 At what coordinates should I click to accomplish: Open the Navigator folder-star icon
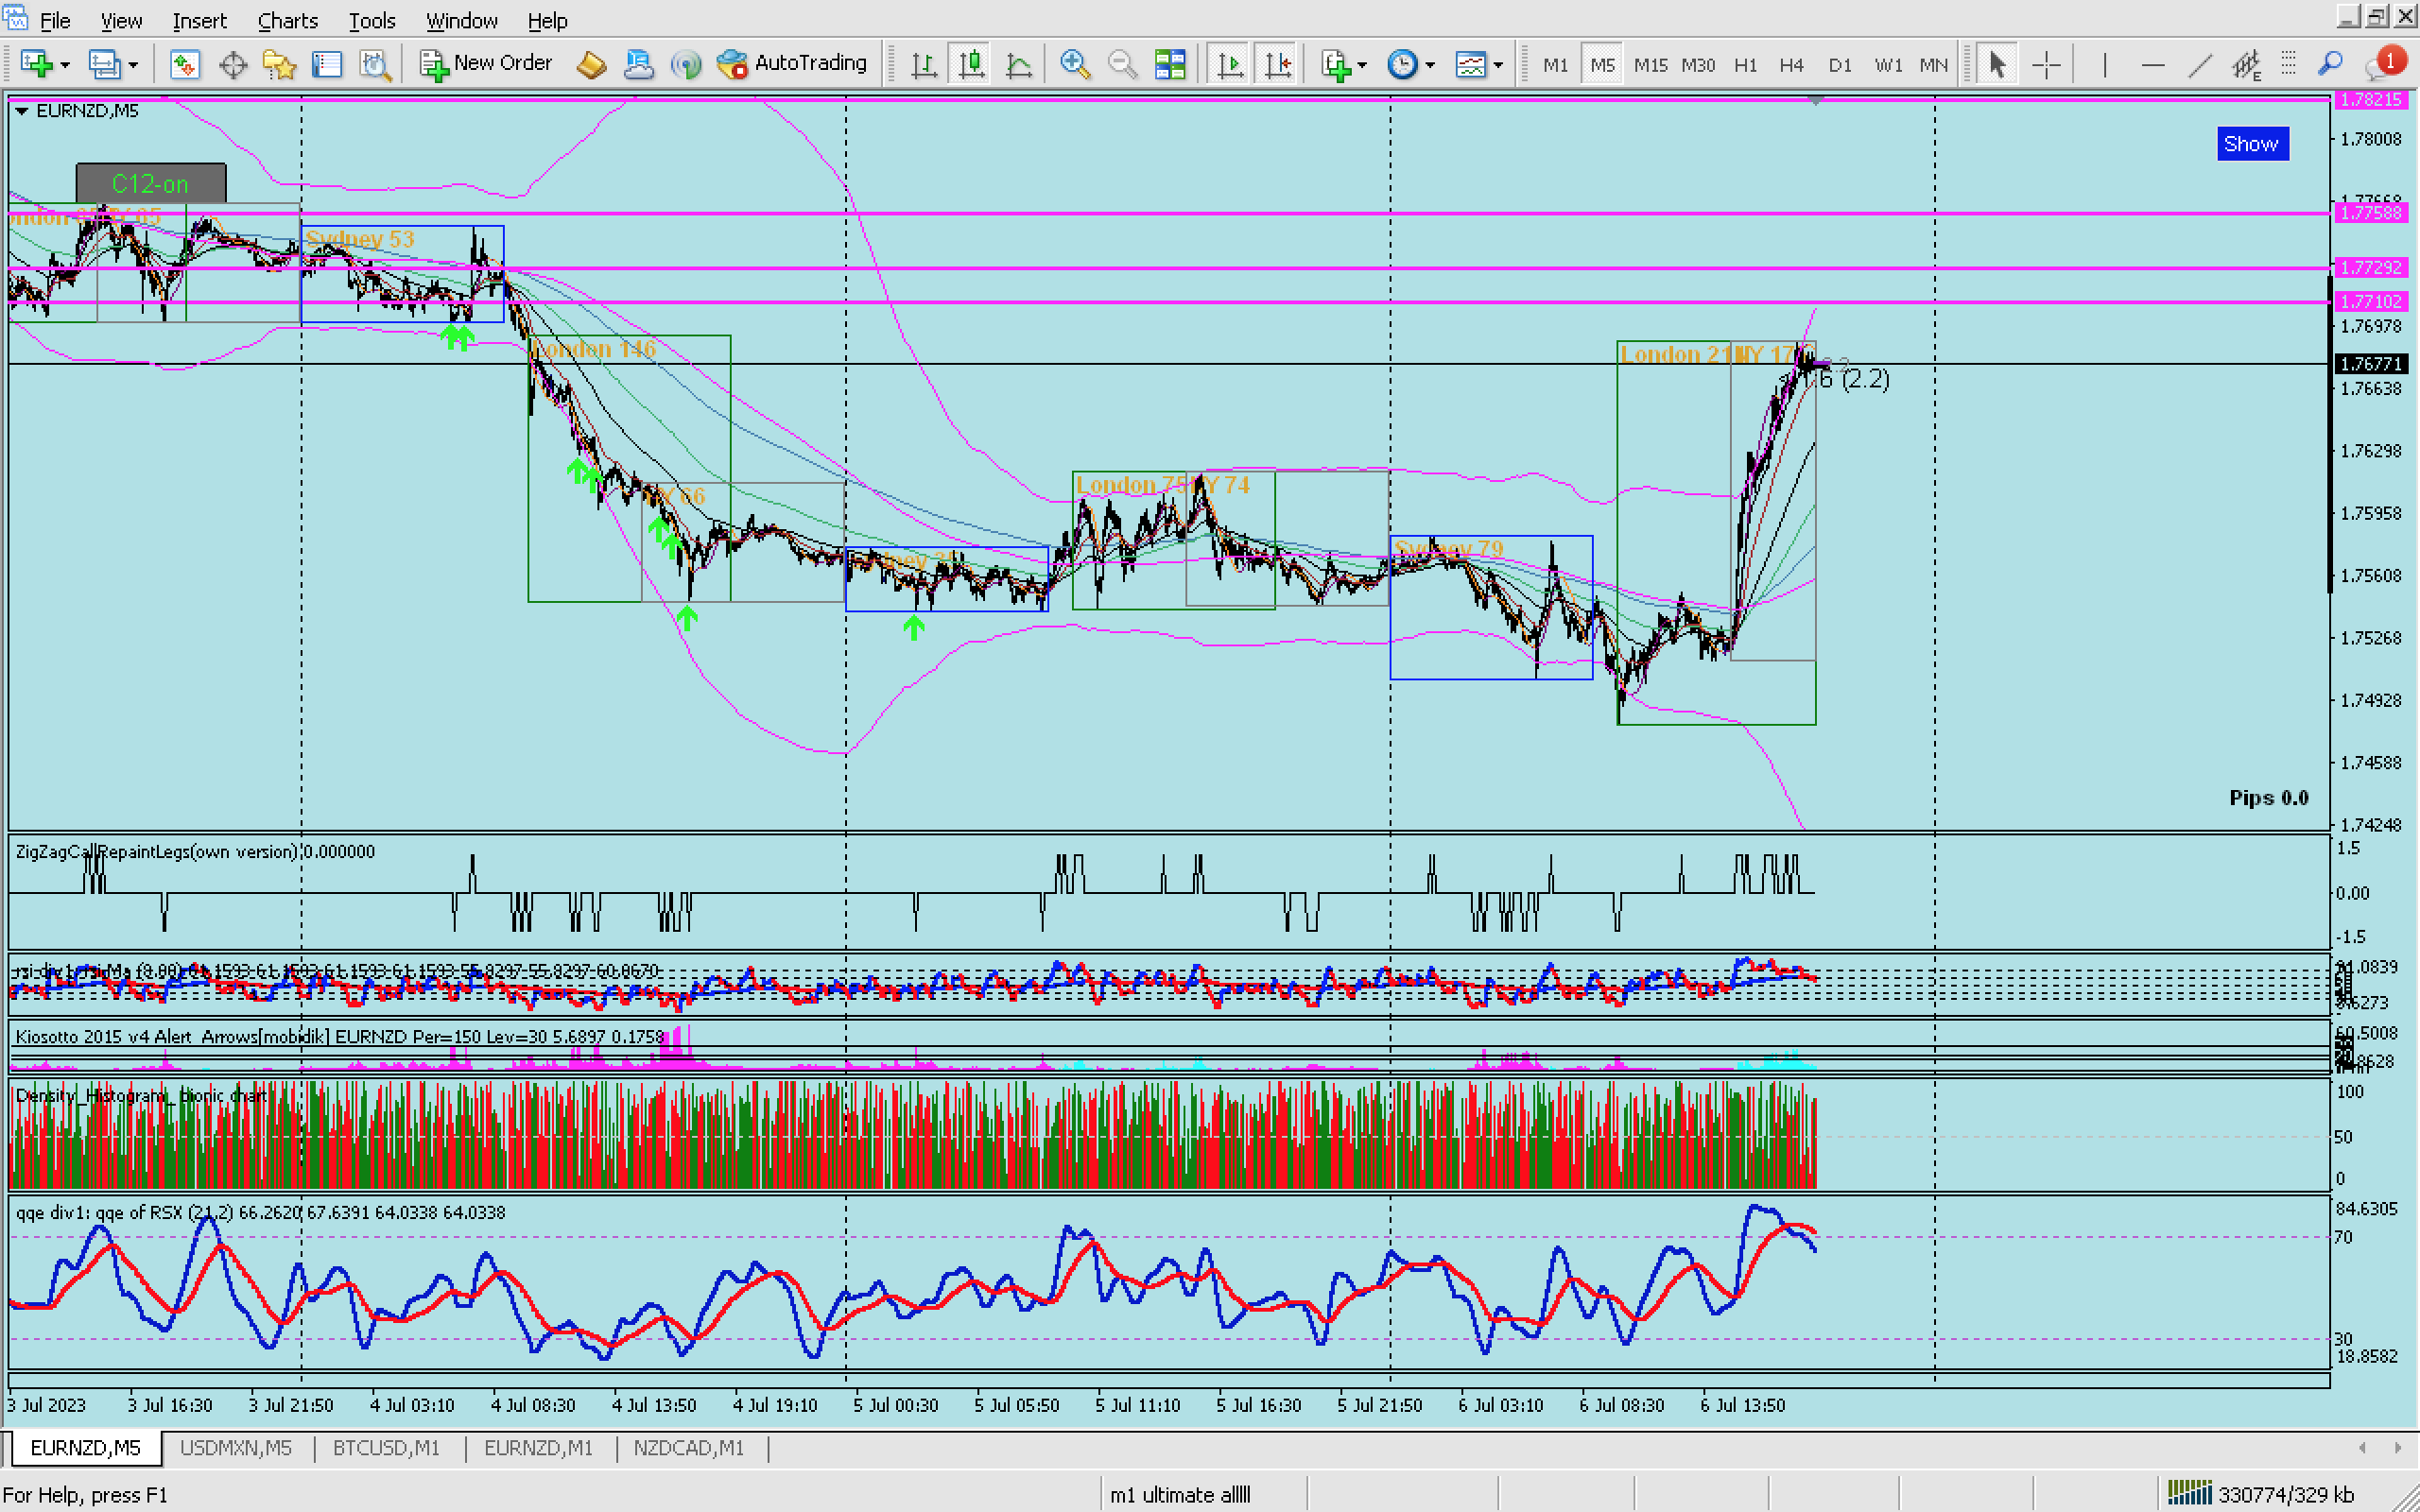279,65
